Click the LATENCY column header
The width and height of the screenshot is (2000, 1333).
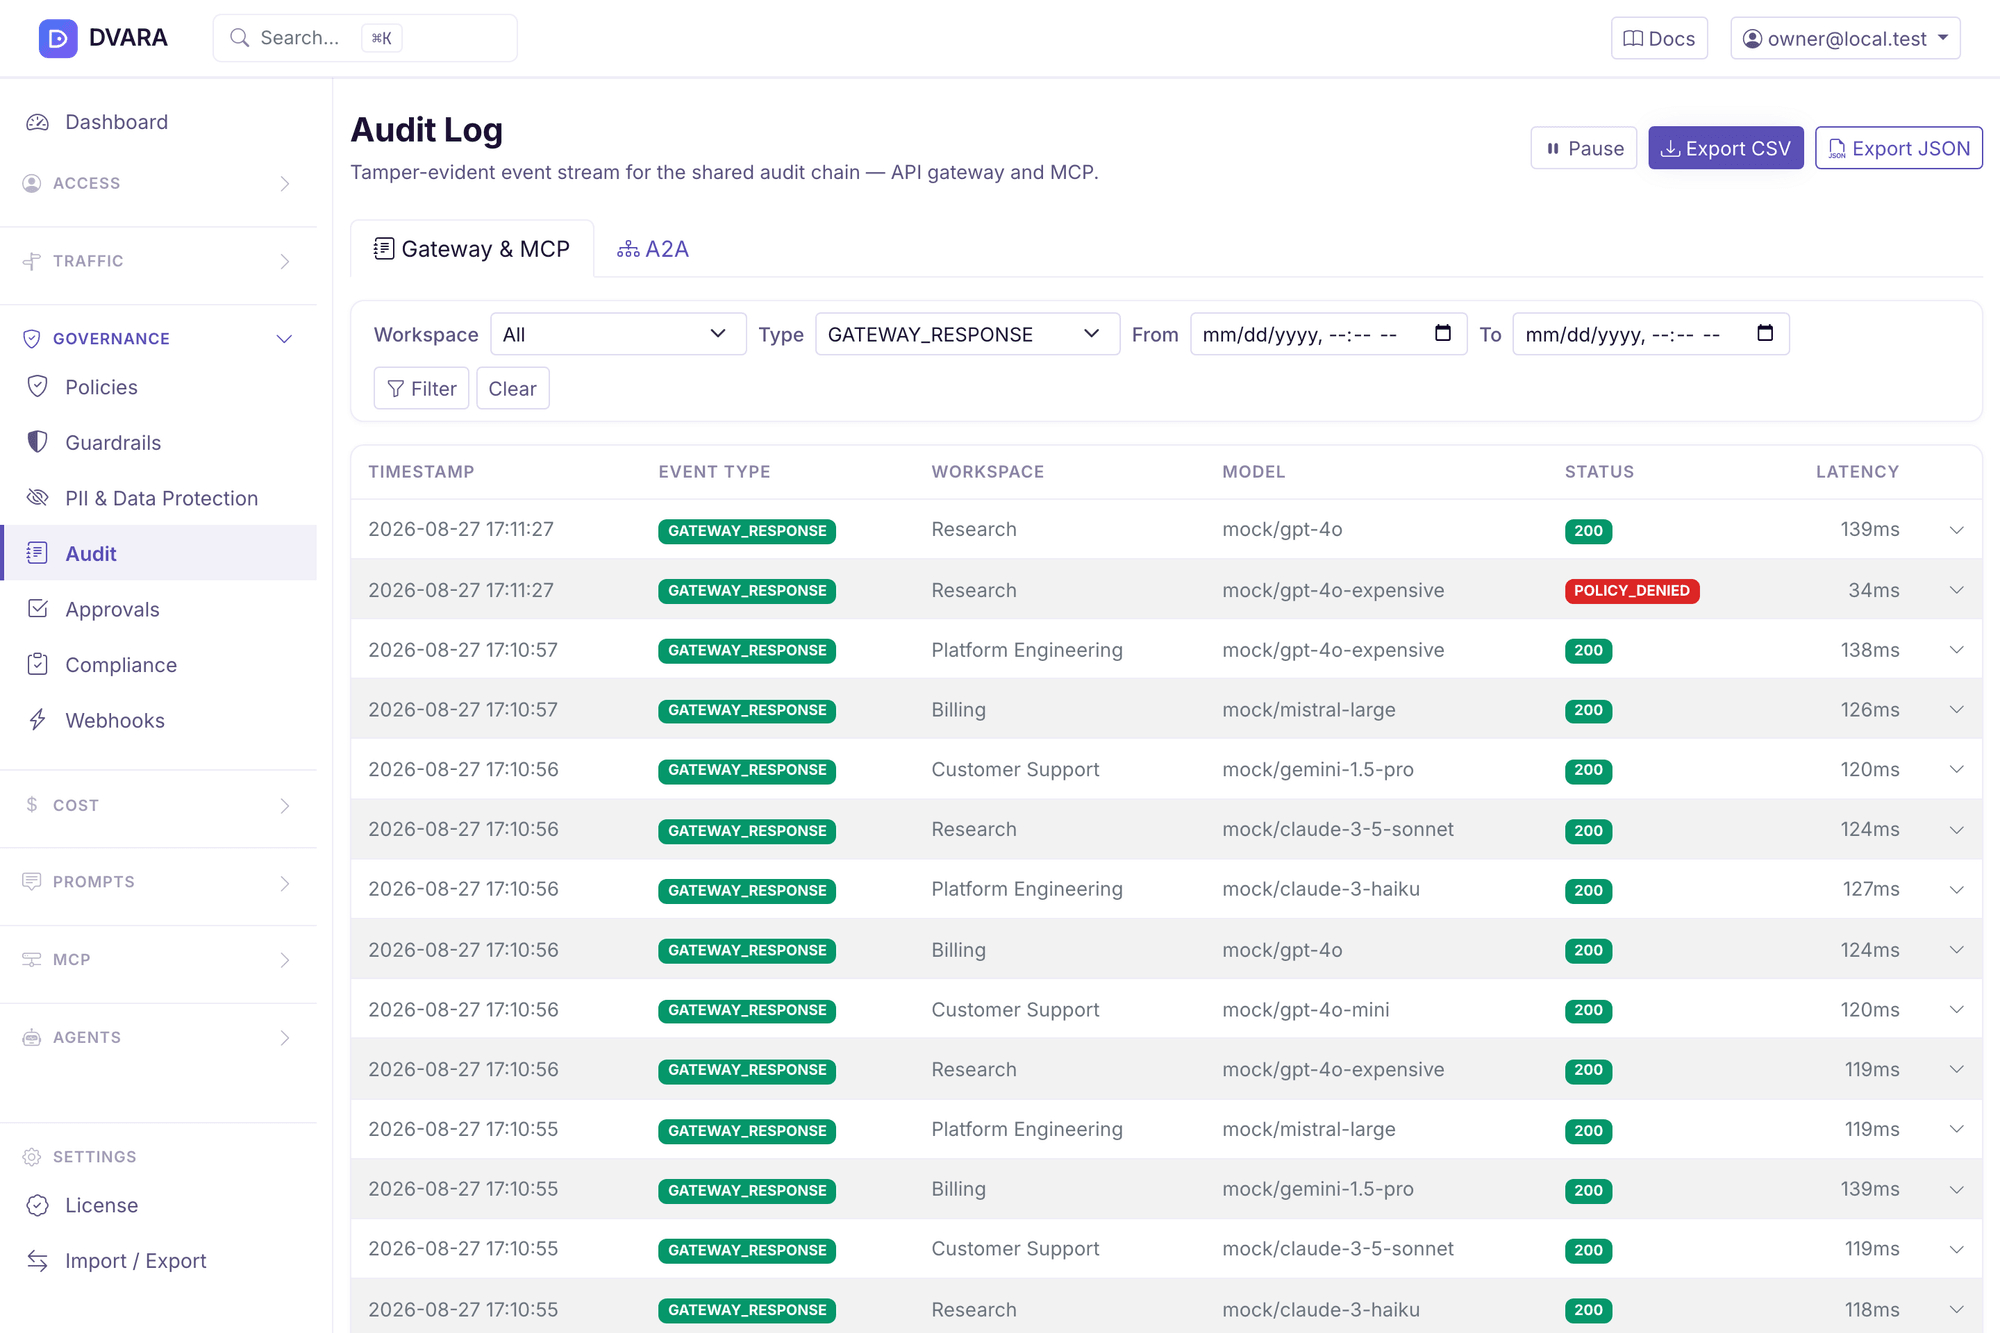(x=1857, y=472)
